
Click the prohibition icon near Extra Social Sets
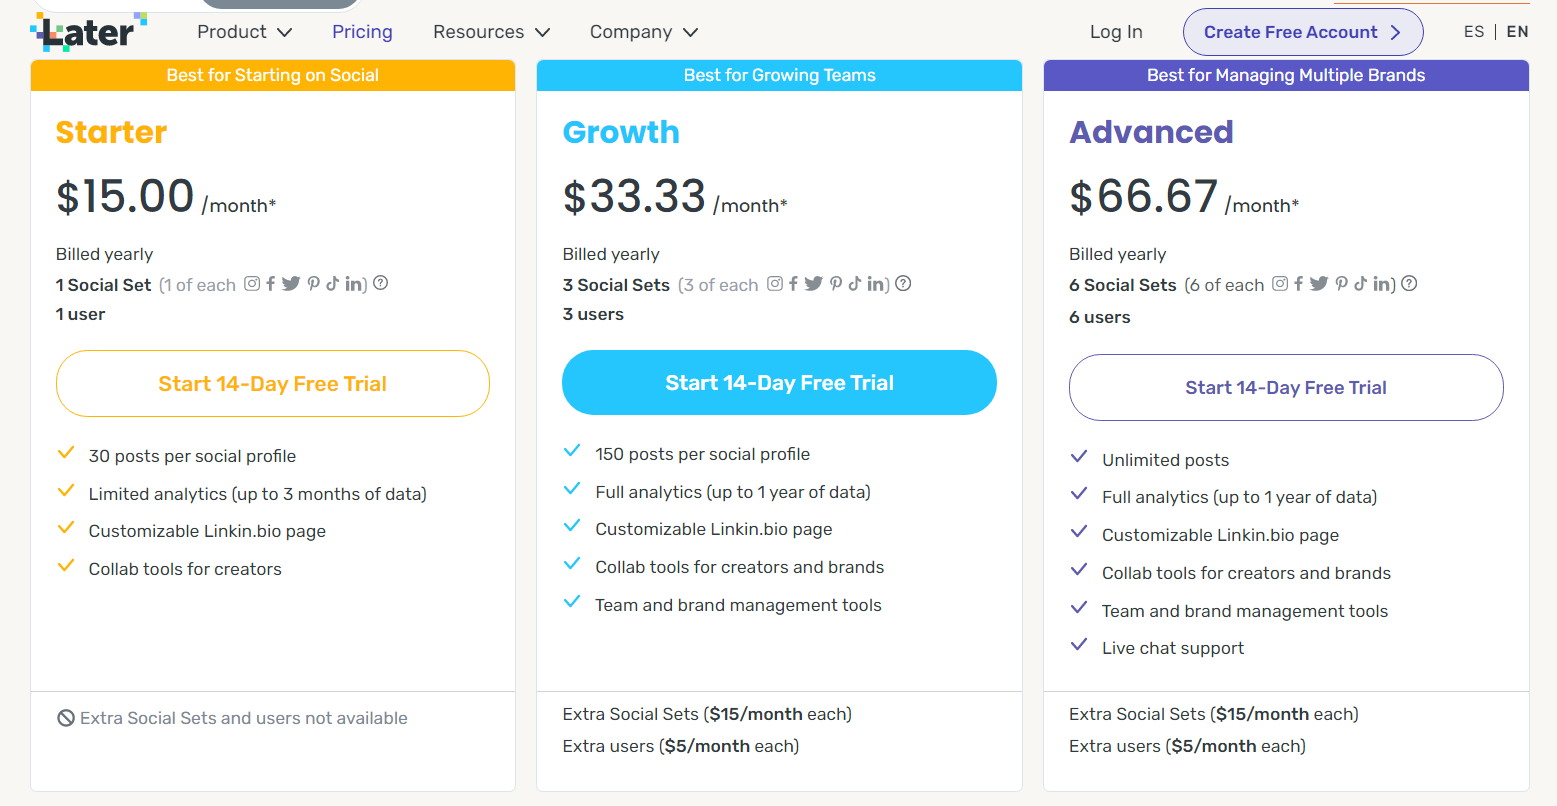(x=66, y=717)
